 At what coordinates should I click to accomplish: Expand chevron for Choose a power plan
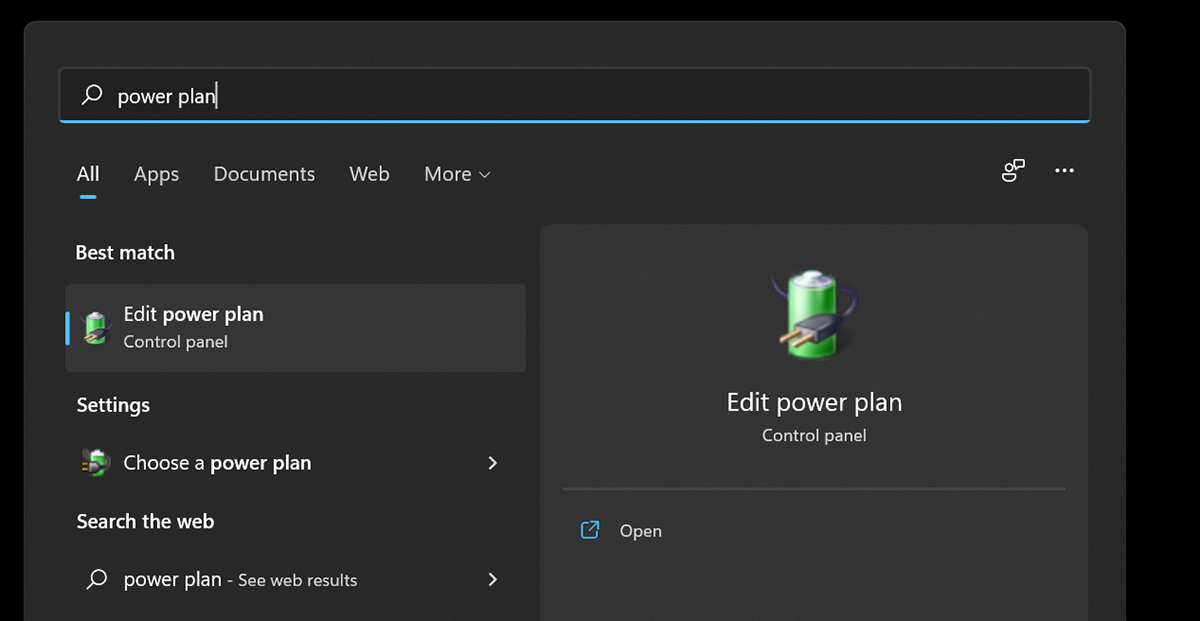(x=492, y=463)
